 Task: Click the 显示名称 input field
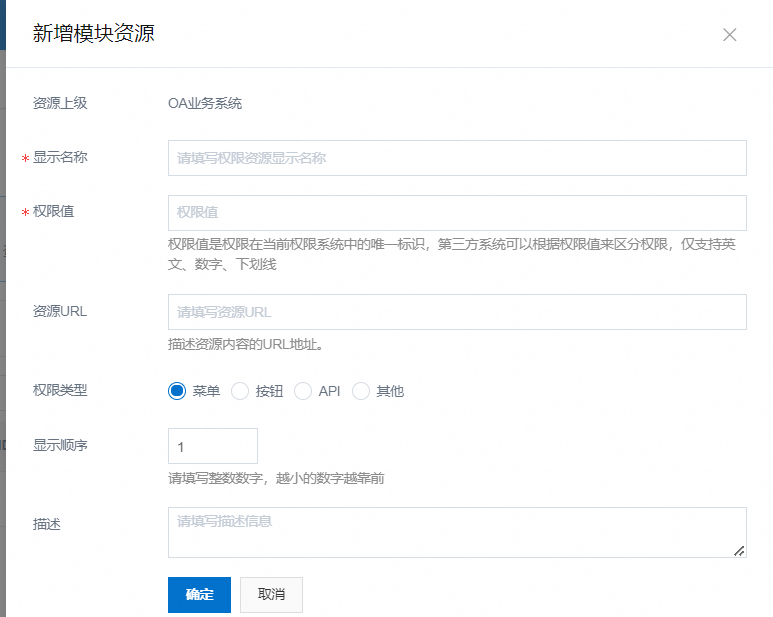(457, 158)
